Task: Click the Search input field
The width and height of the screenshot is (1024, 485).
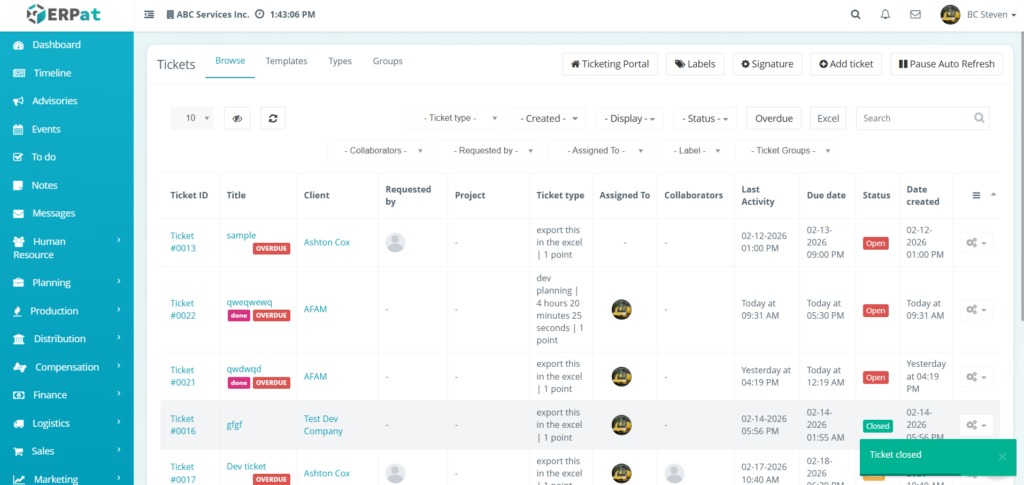Action: (915, 118)
